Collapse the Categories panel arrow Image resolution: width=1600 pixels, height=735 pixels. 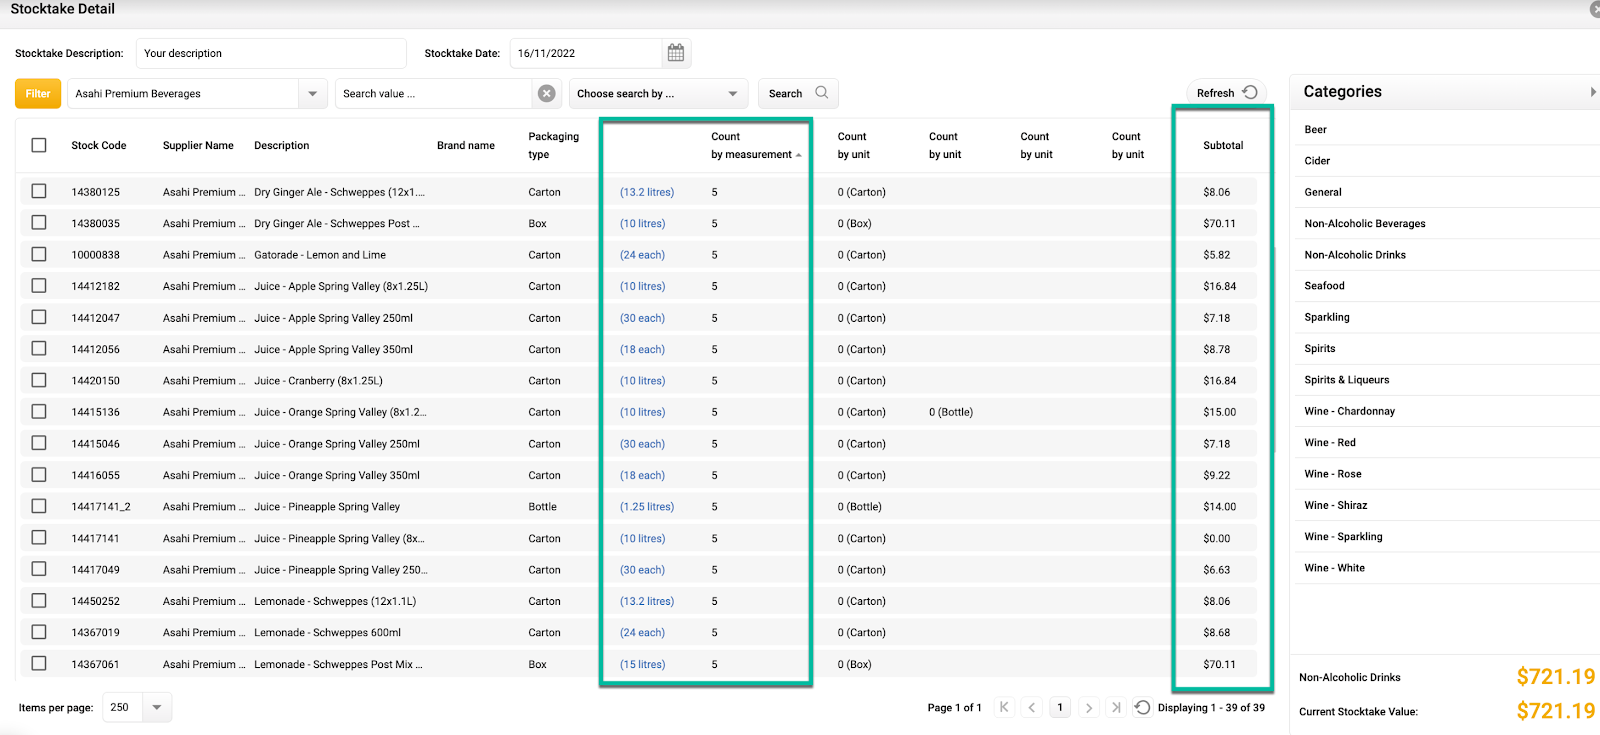1593,92
